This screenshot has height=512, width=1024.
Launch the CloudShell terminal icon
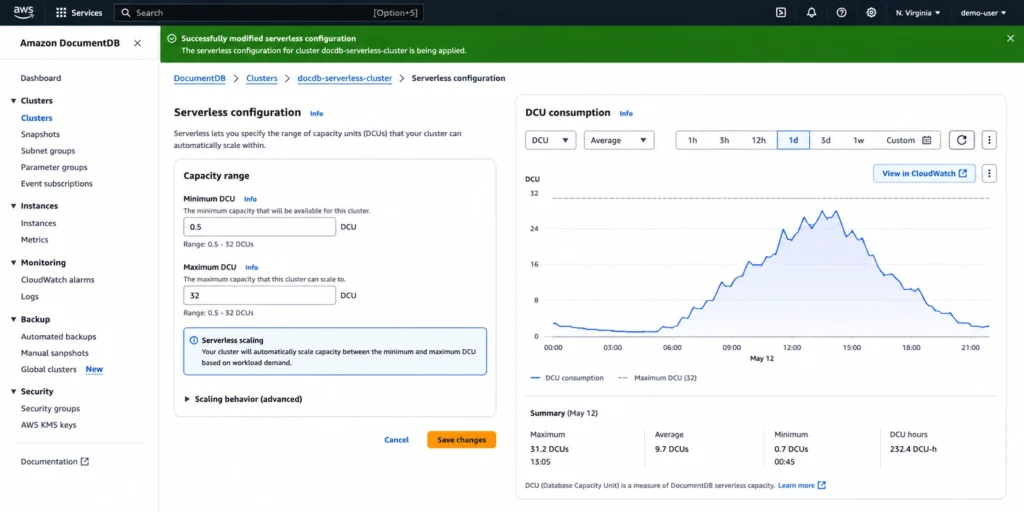pos(780,12)
